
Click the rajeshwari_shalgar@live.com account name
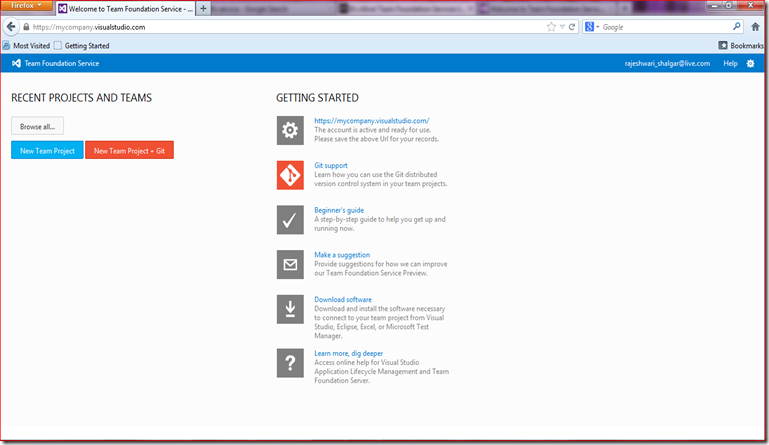point(667,63)
